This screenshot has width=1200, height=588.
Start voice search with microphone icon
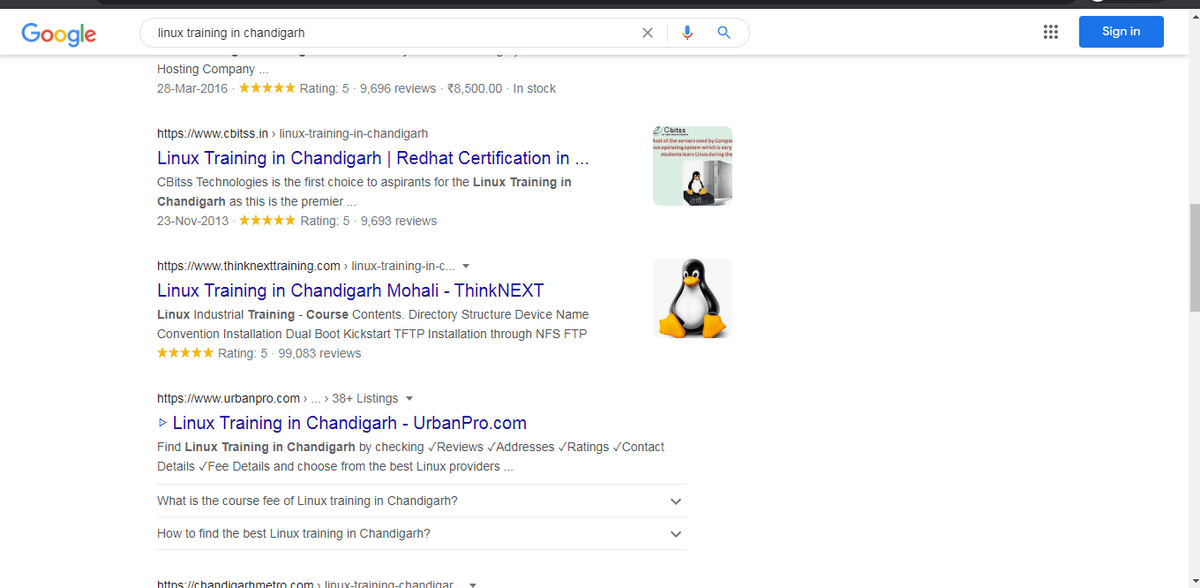tap(687, 33)
